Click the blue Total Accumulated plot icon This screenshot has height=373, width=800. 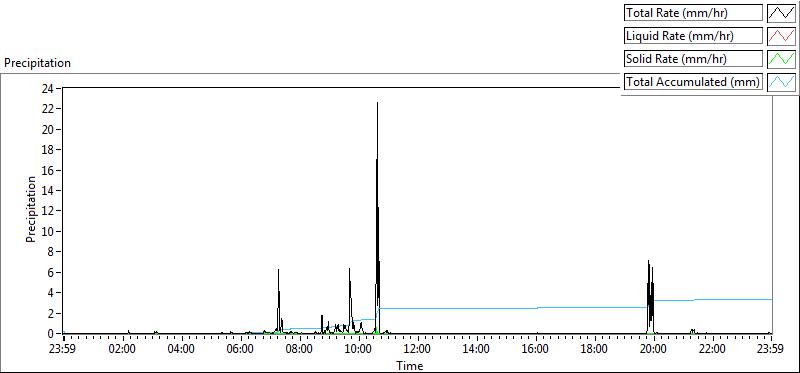[781, 82]
